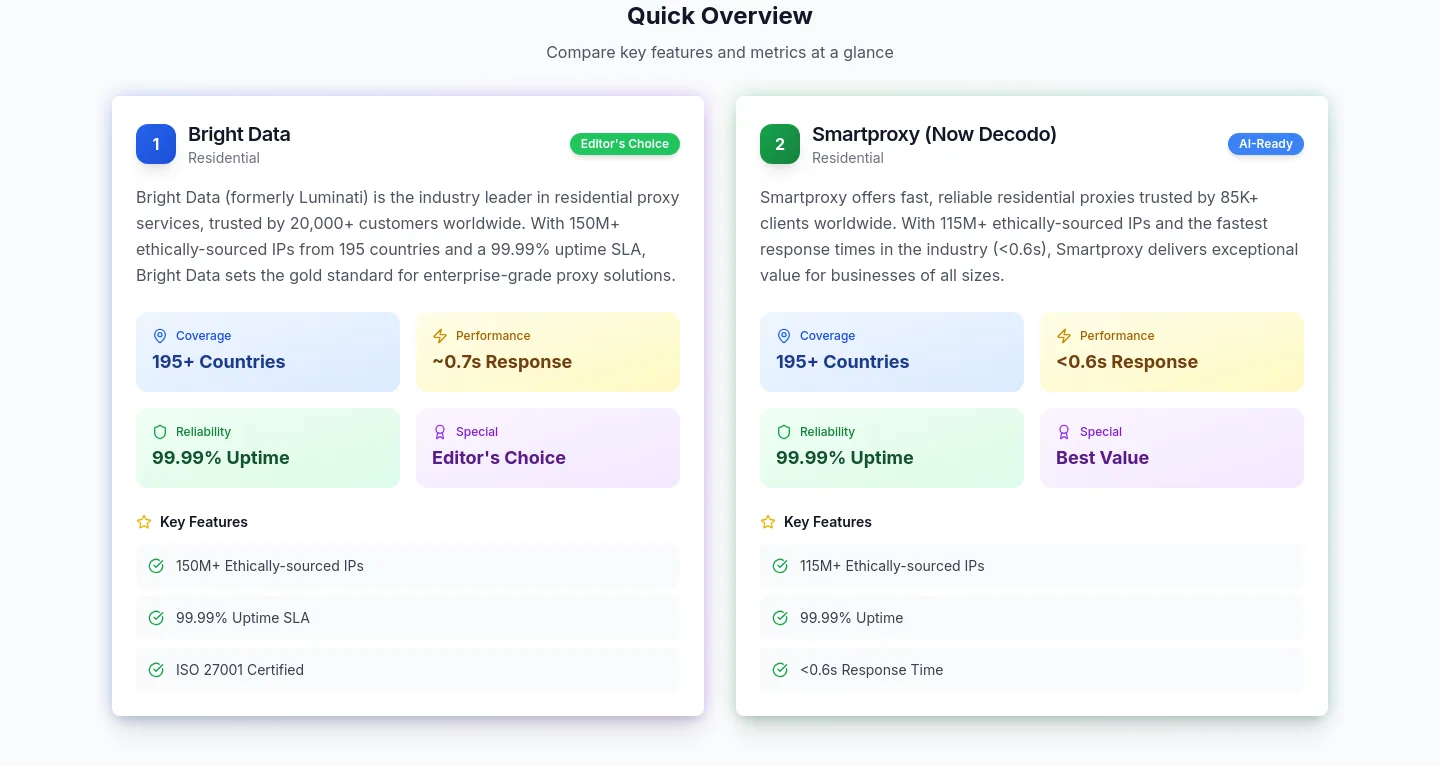Click the Quick Overview heading
1440x766 pixels.
point(720,16)
